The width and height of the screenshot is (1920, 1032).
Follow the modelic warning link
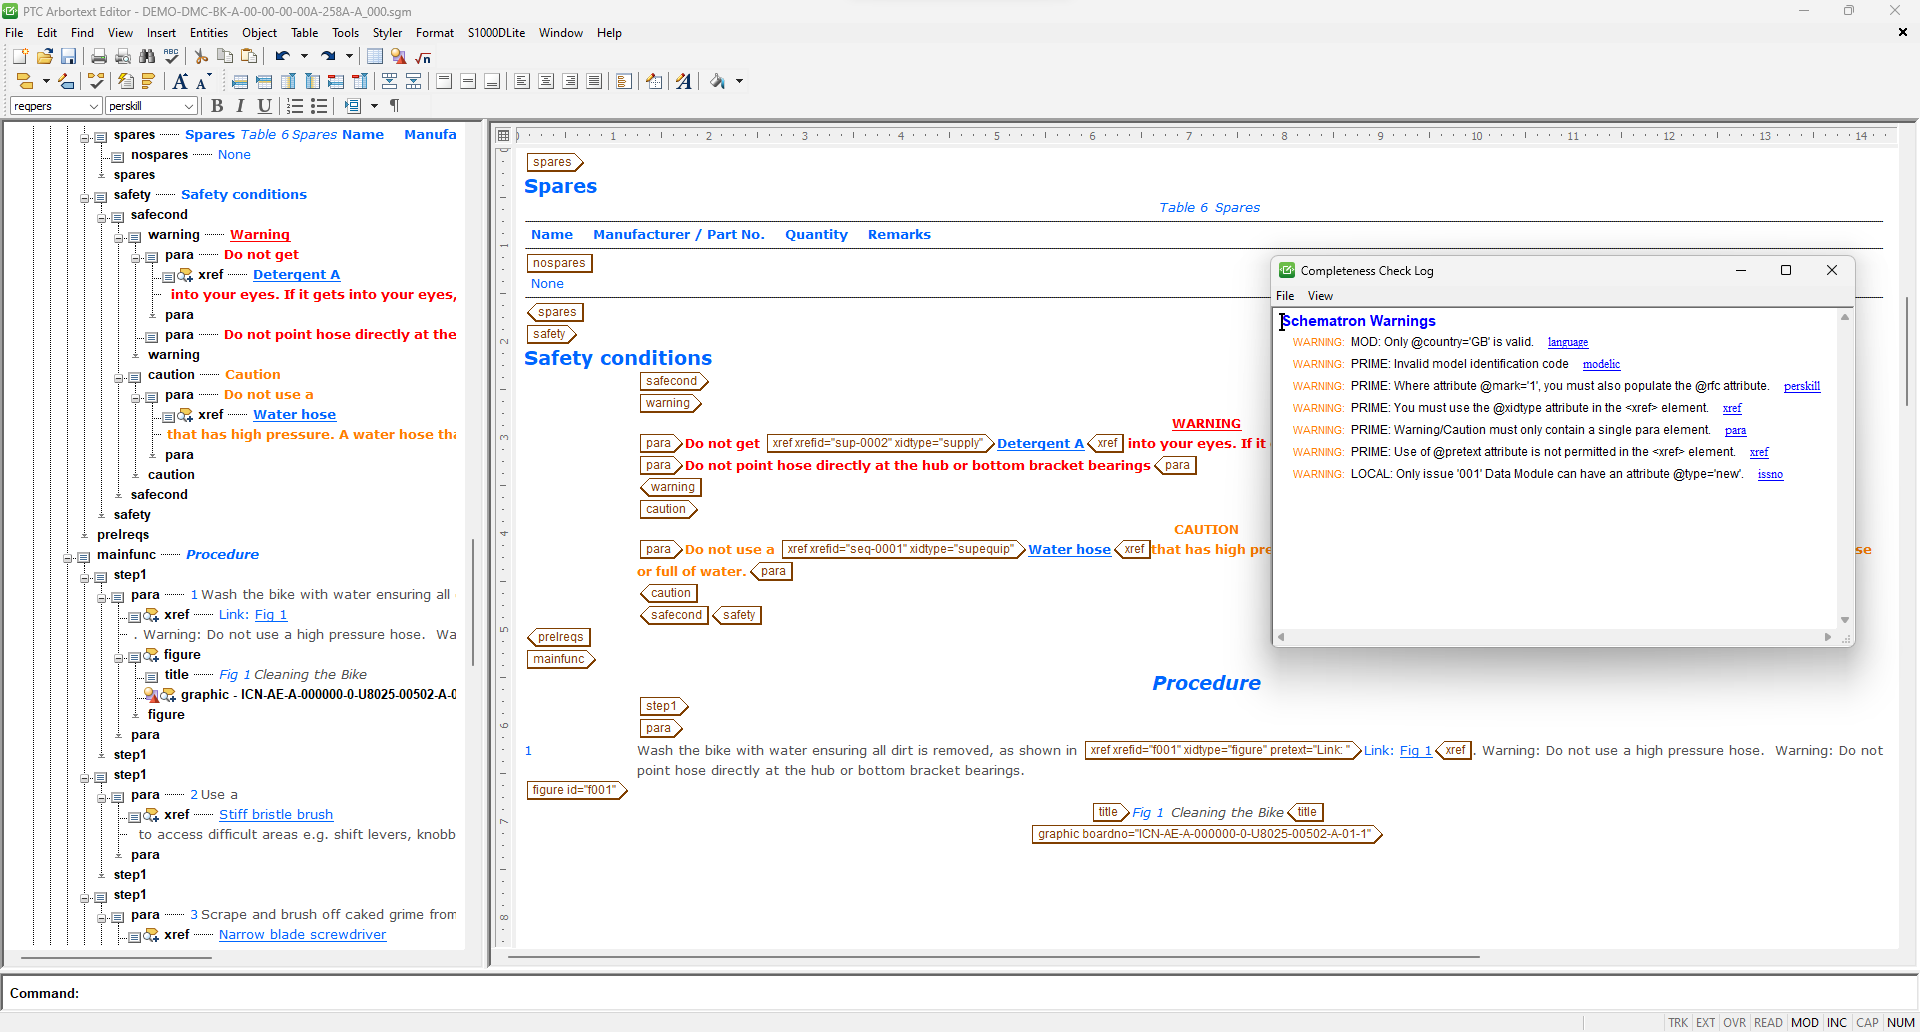click(1601, 365)
